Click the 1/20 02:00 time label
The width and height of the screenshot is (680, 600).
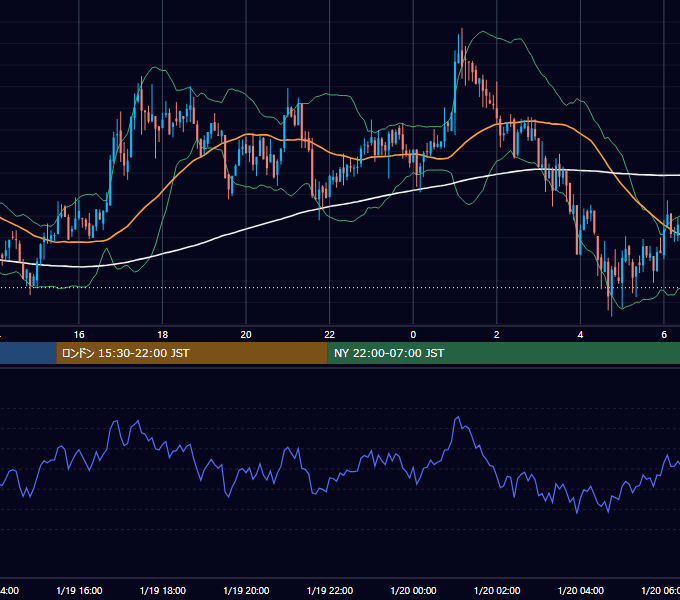tap(497, 590)
